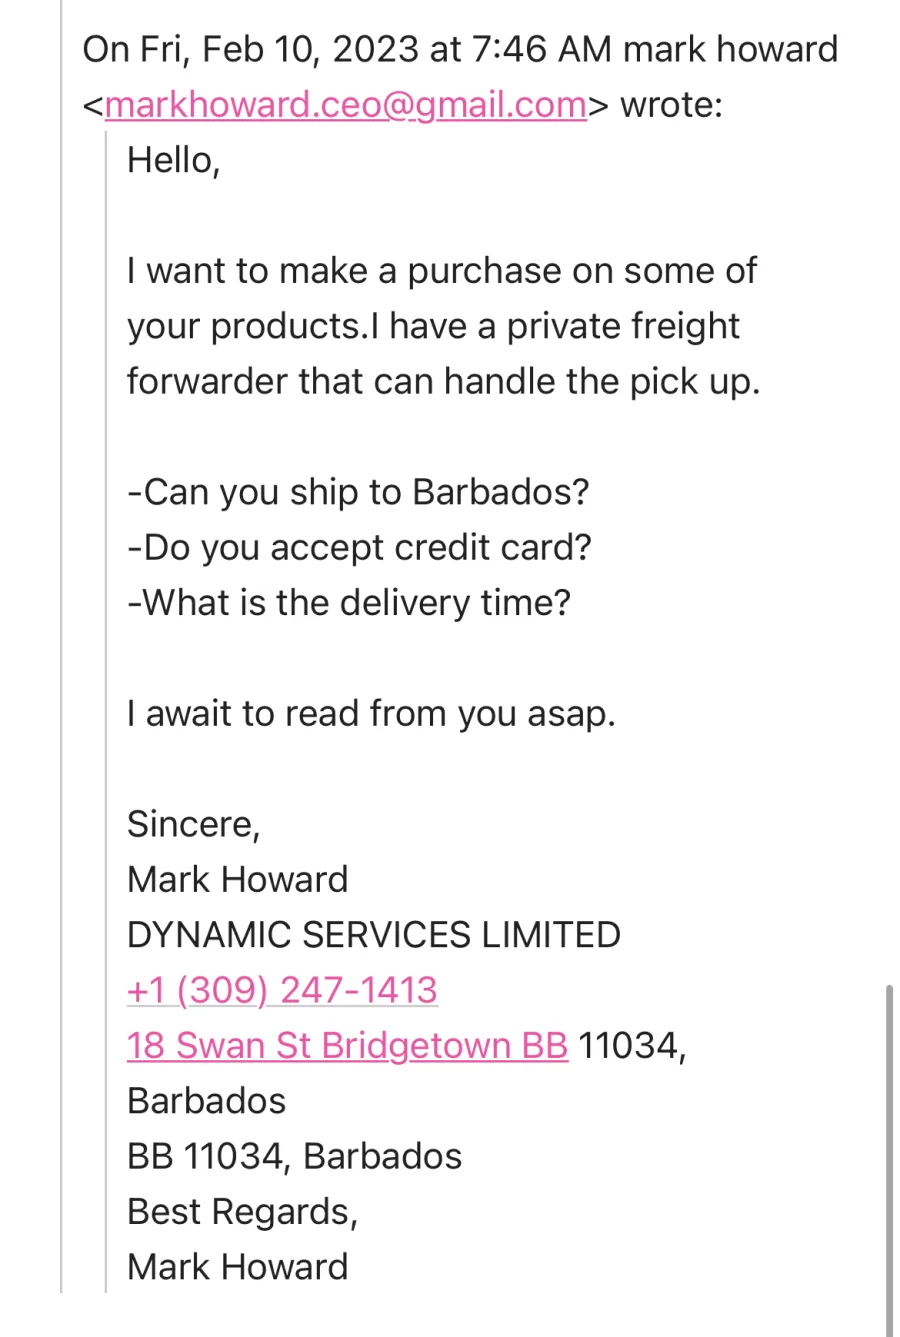The height and width of the screenshot is (1337, 900).
Task: Click 'Mark Howard' name directly below 'Sincere,'
Action: (x=238, y=879)
